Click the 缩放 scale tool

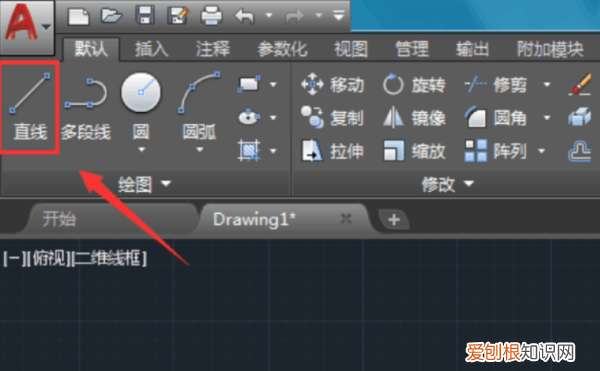414,151
